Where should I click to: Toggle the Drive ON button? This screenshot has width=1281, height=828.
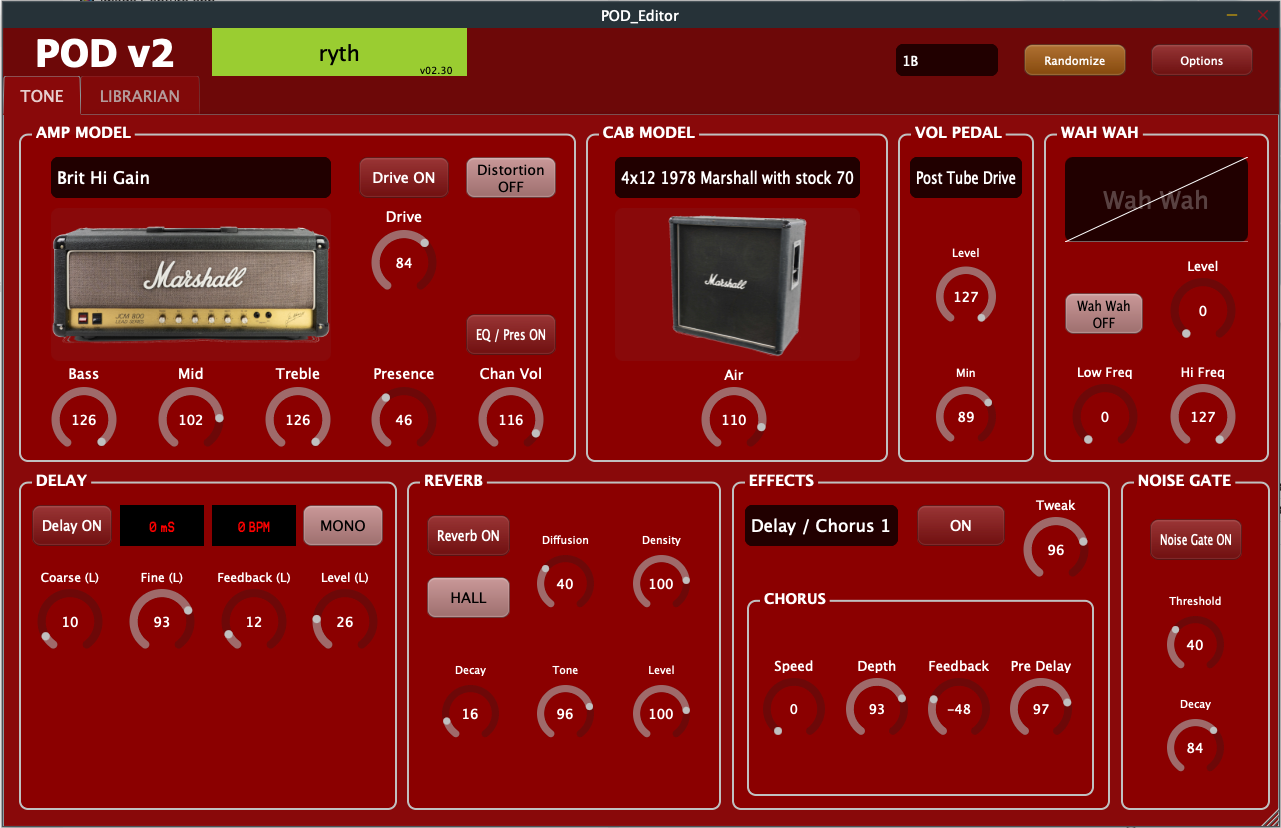[x=404, y=178]
